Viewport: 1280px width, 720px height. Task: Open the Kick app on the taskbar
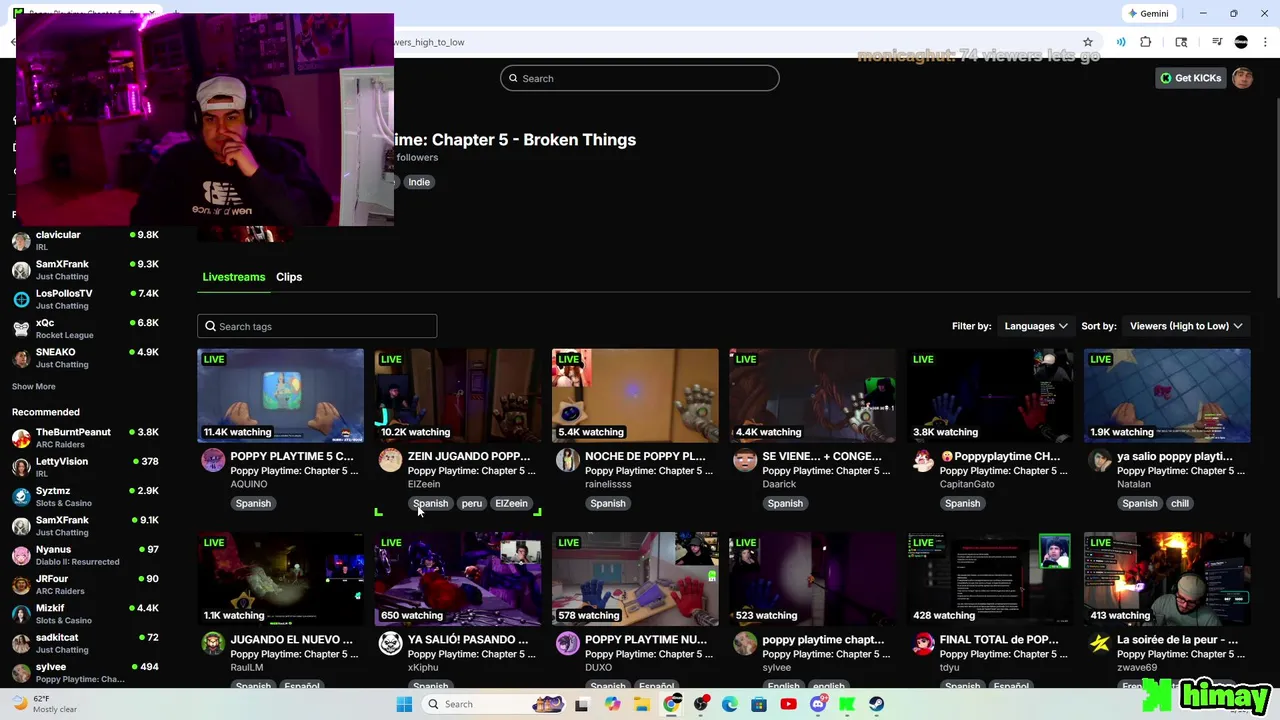point(847,704)
